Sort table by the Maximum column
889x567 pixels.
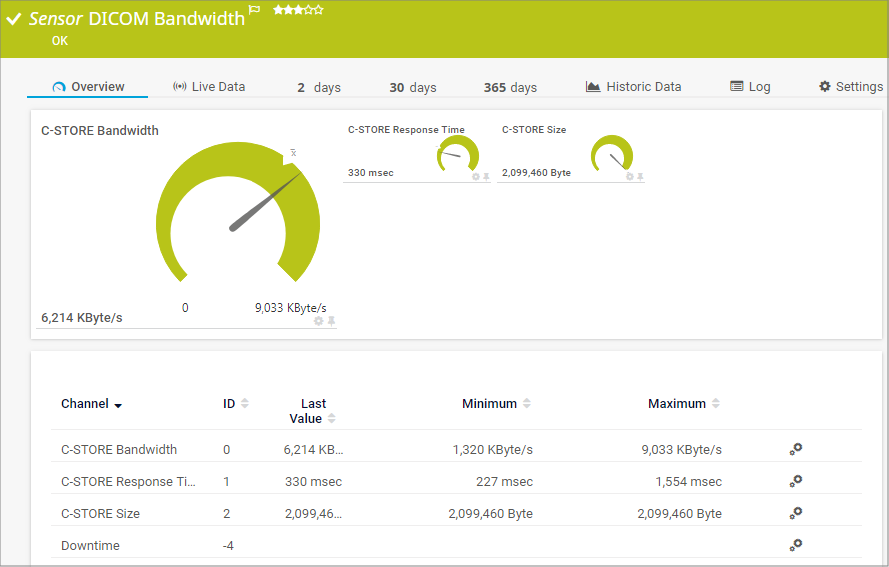[715, 404]
